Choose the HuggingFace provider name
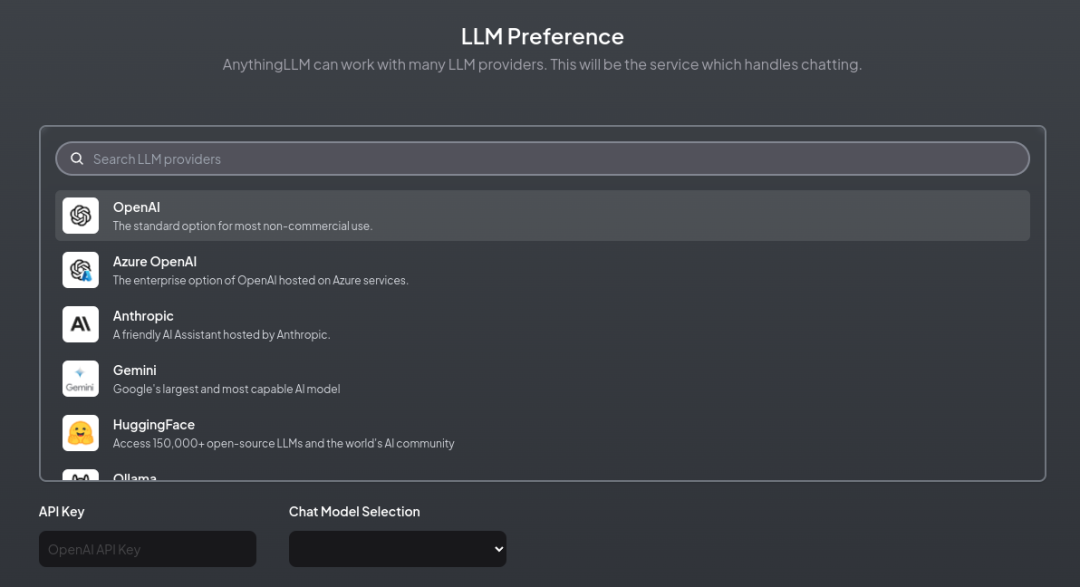The image size is (1080, 587). pyautogui.click(x=154, y=425)
